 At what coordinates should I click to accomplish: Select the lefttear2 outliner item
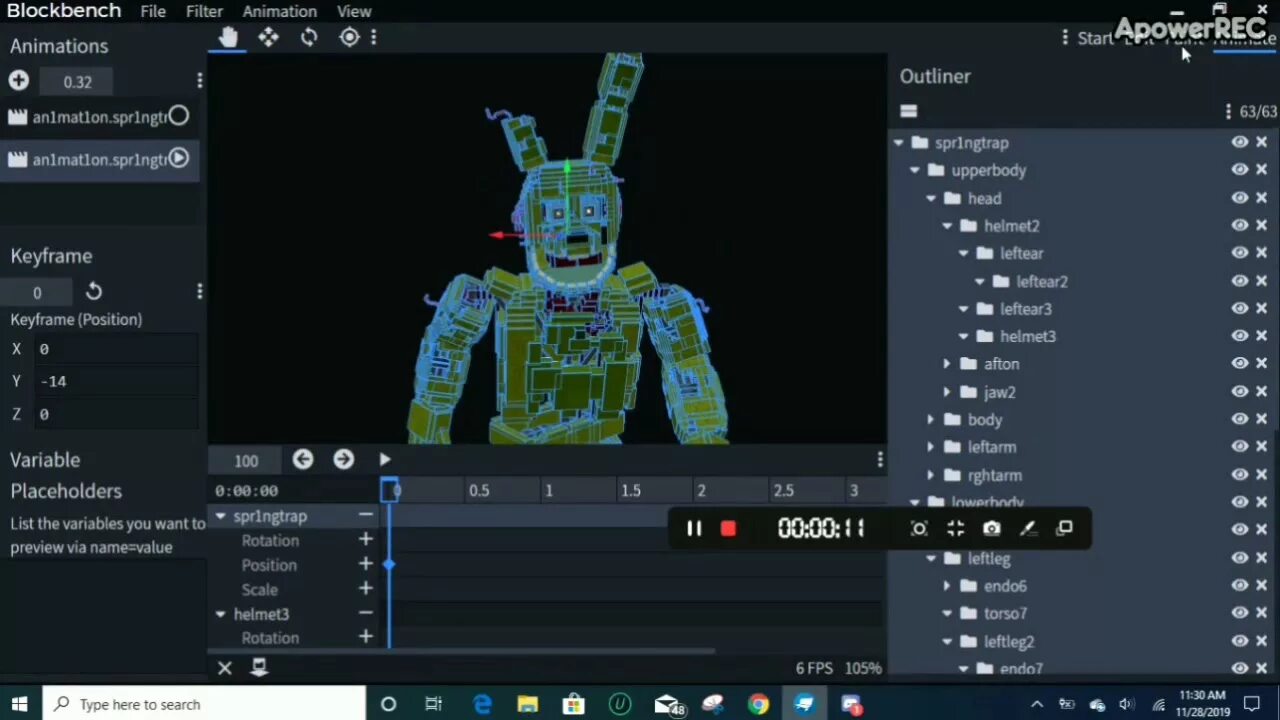click(x=1042, y=281)
